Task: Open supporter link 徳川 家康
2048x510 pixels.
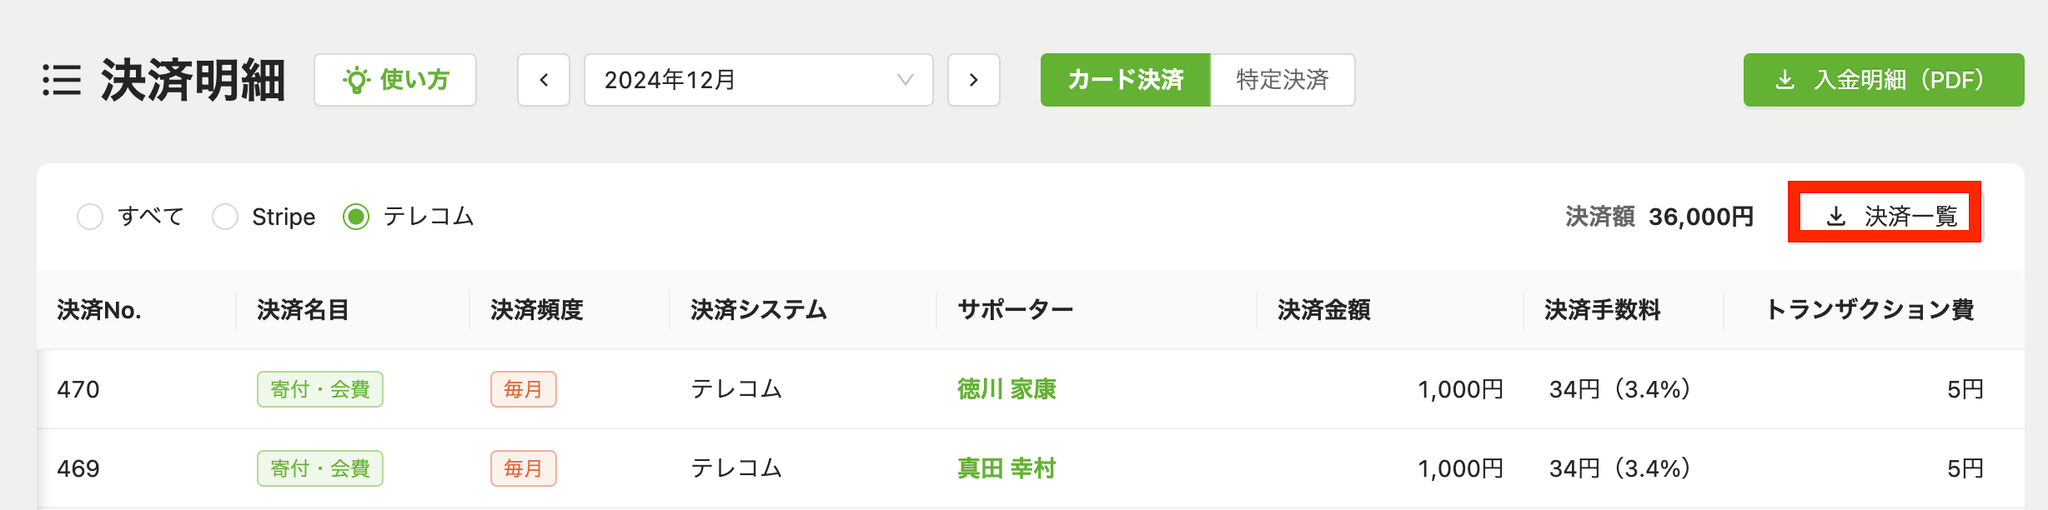Action: coord(1007,389)
